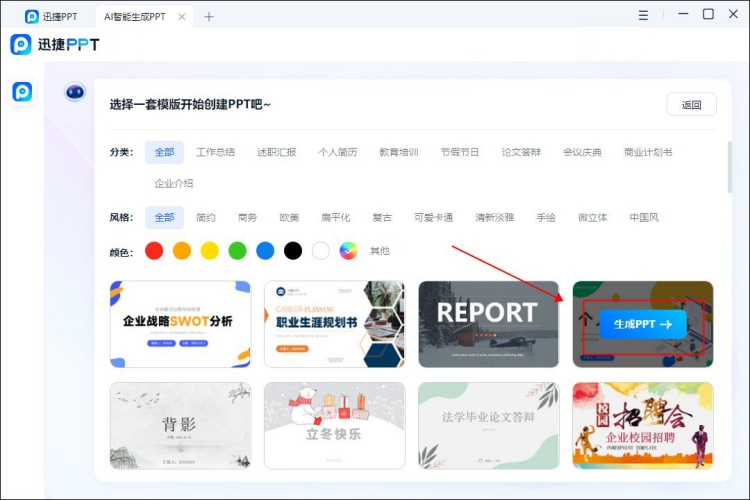Open a new tab with plus icon
The height and width of the screenshot is (500, 750).
click(x=209, y=17)
